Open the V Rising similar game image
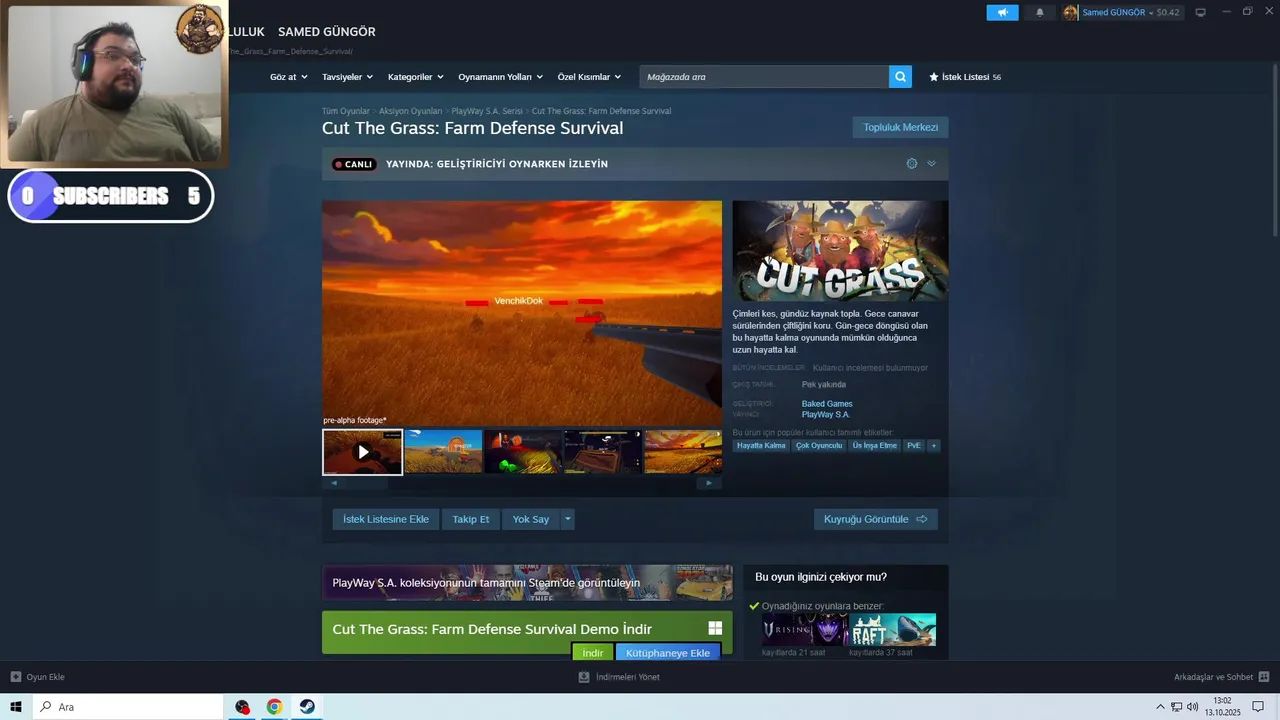The height and width of the screenshot is (720, 1280). click(805, 629)
